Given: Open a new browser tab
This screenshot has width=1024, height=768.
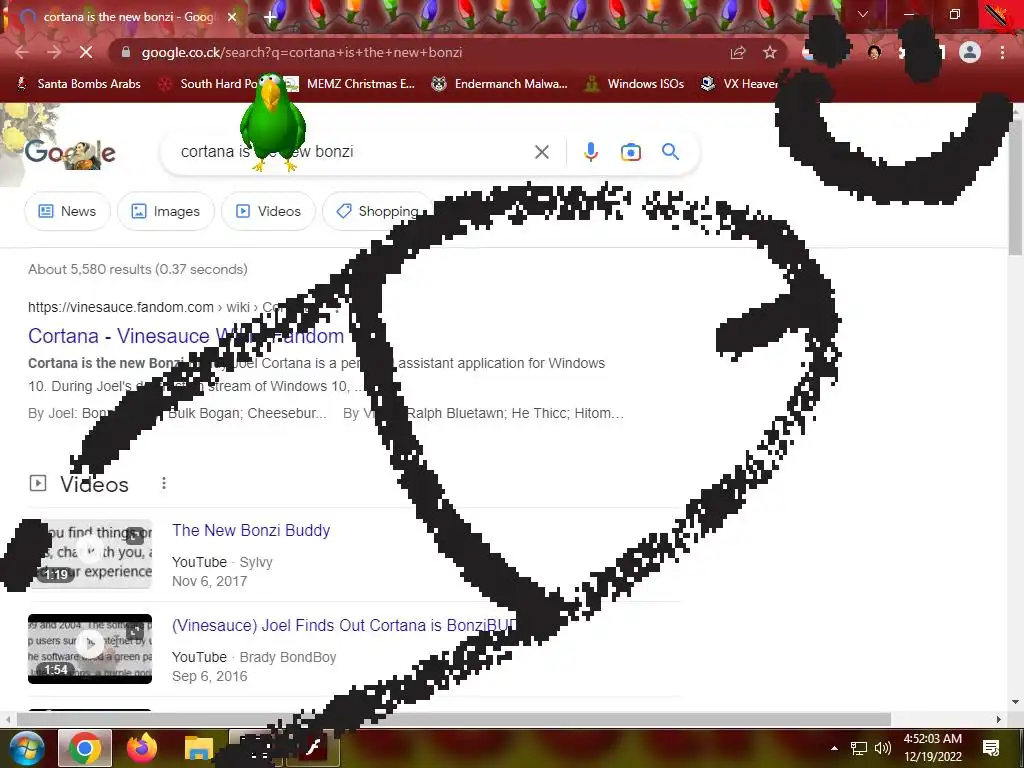Looking at the screenshot, I should [x=270, y=17].
